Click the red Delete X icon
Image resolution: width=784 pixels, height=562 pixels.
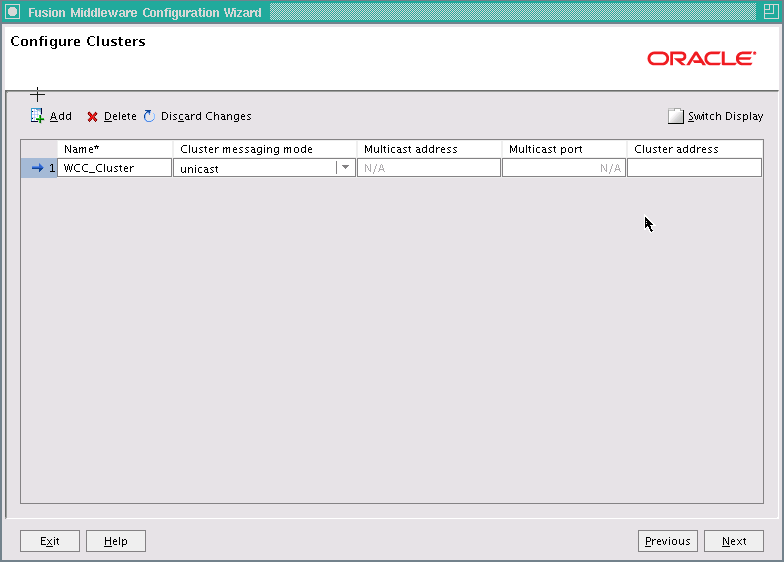coord(92,116)
